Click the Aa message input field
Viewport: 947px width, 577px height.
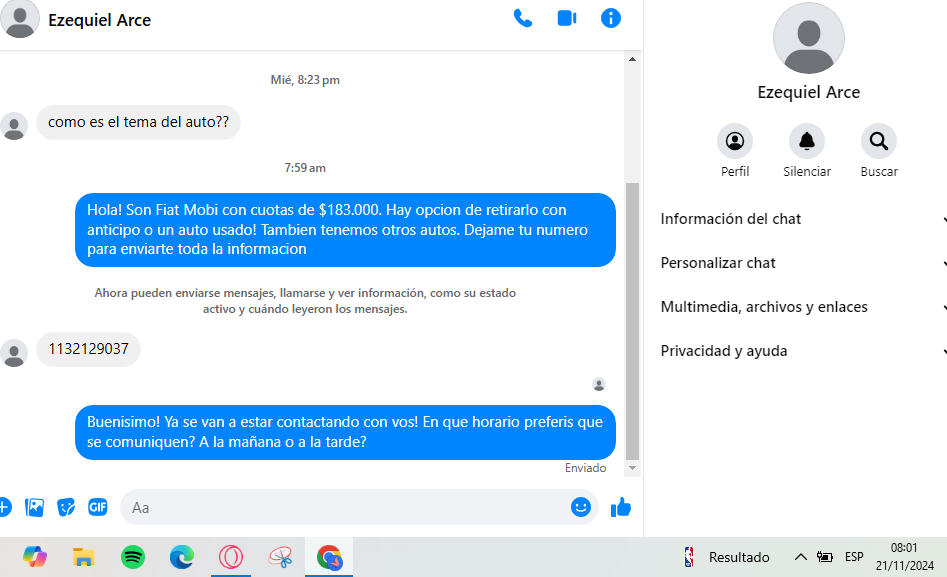[x=340, y=507]
